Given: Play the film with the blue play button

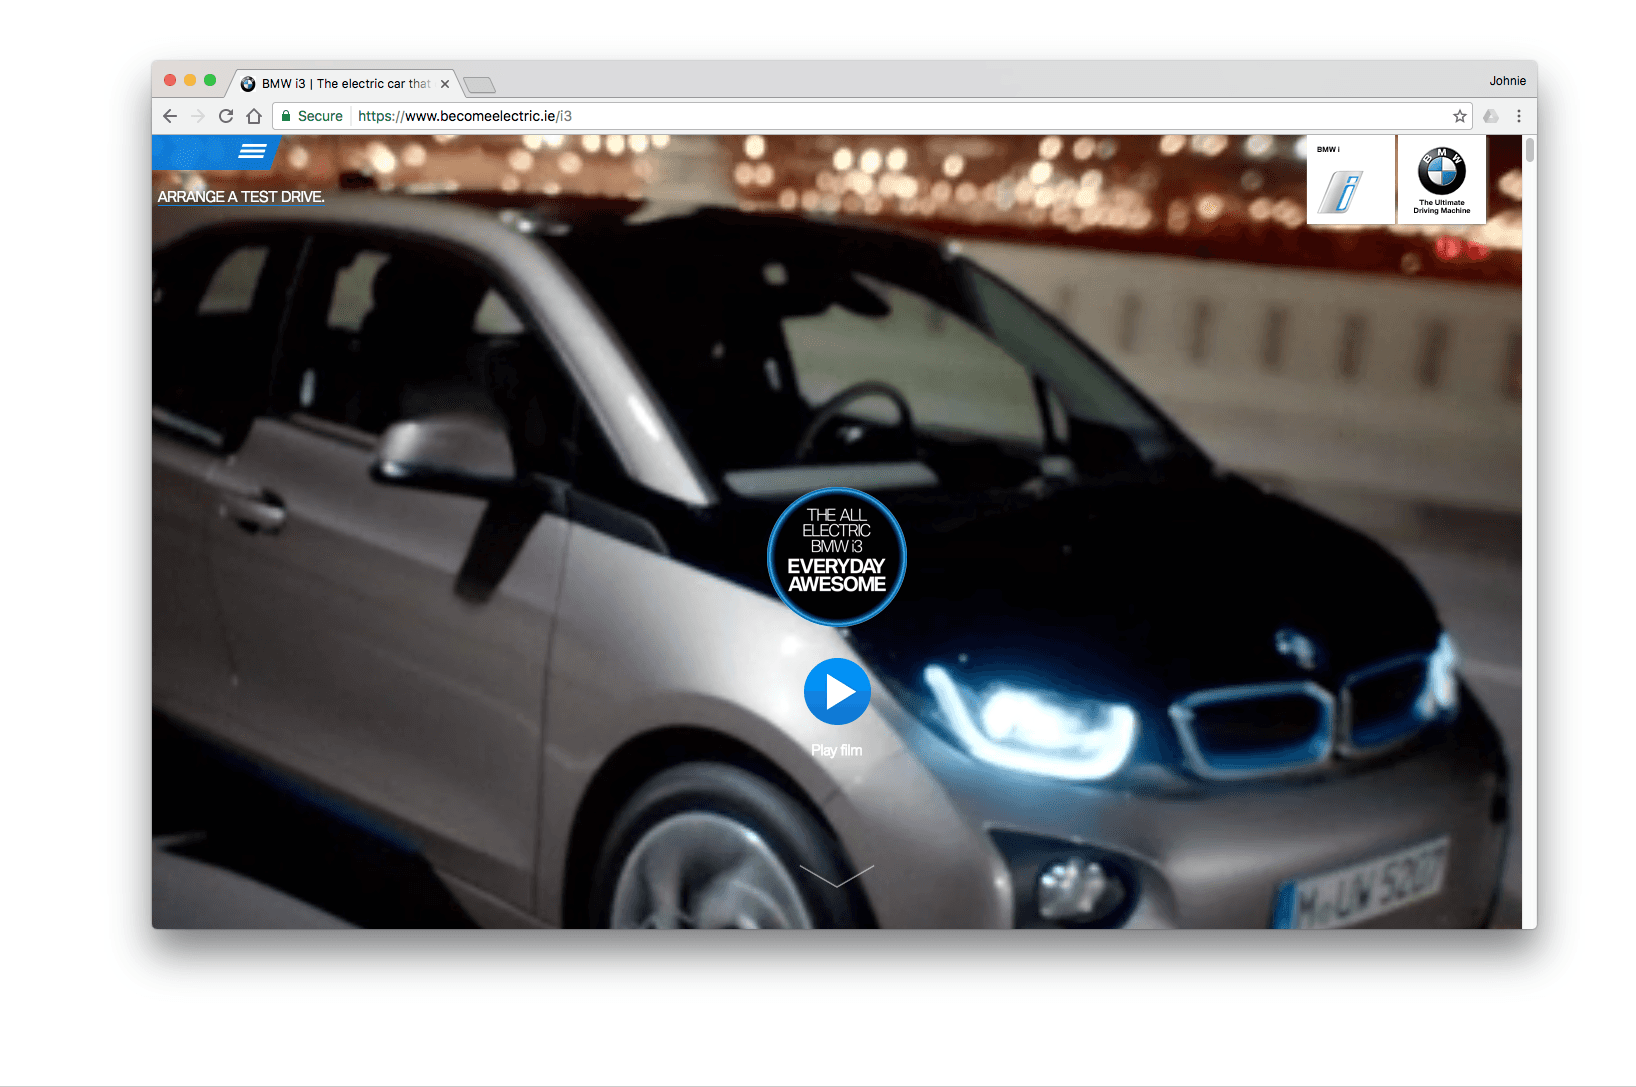Looking at the screenshot, I should click(x=837, y=691).
